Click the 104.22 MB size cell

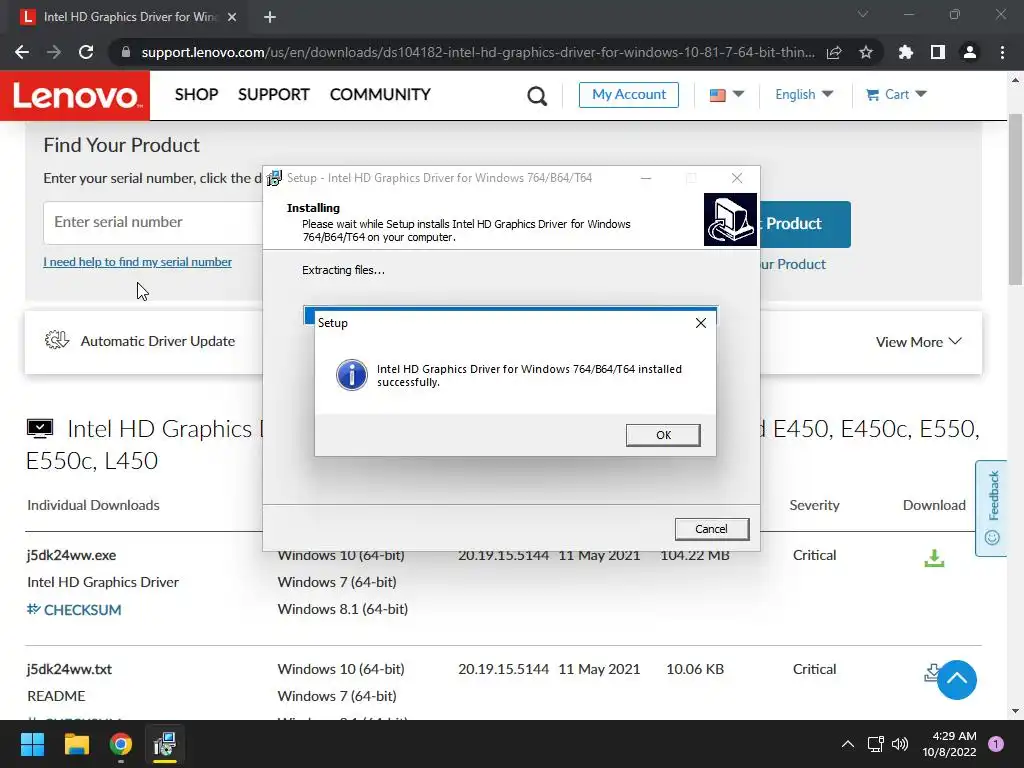(x=695, y=556)
